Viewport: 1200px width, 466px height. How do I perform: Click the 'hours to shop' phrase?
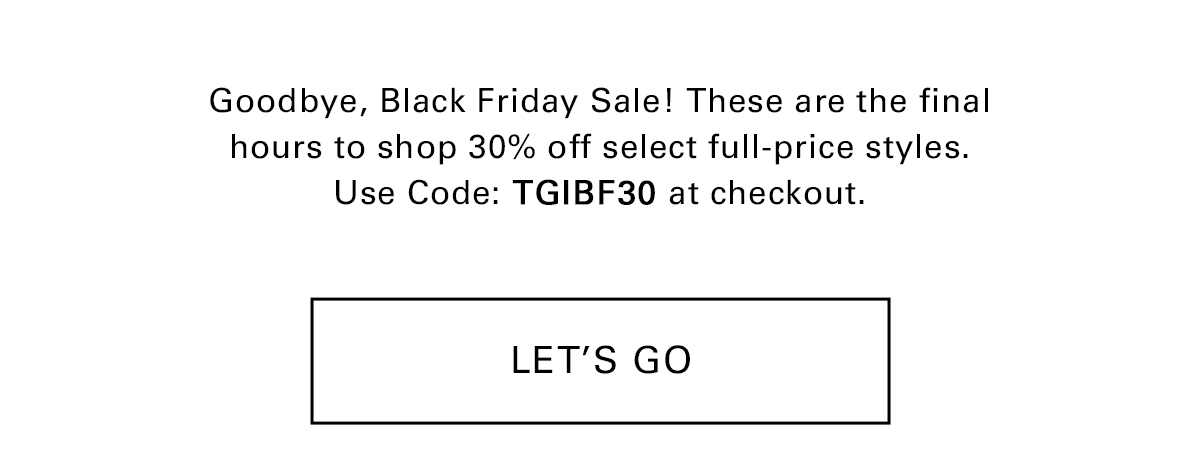pos(343,150)
